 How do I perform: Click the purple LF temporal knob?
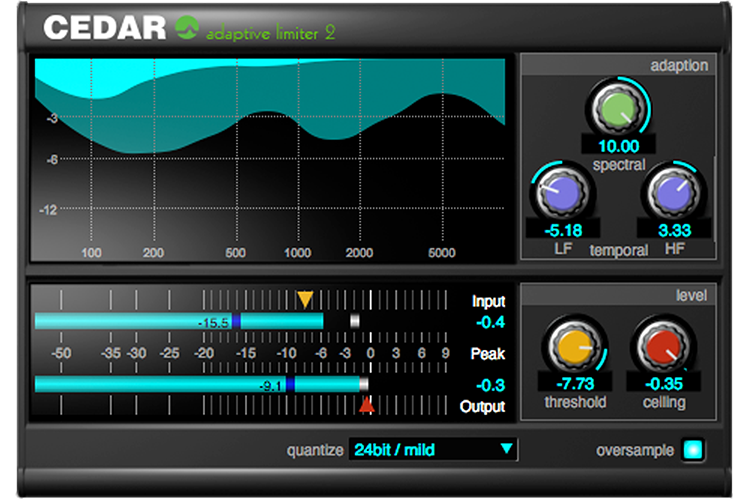[x=562, y=193]
